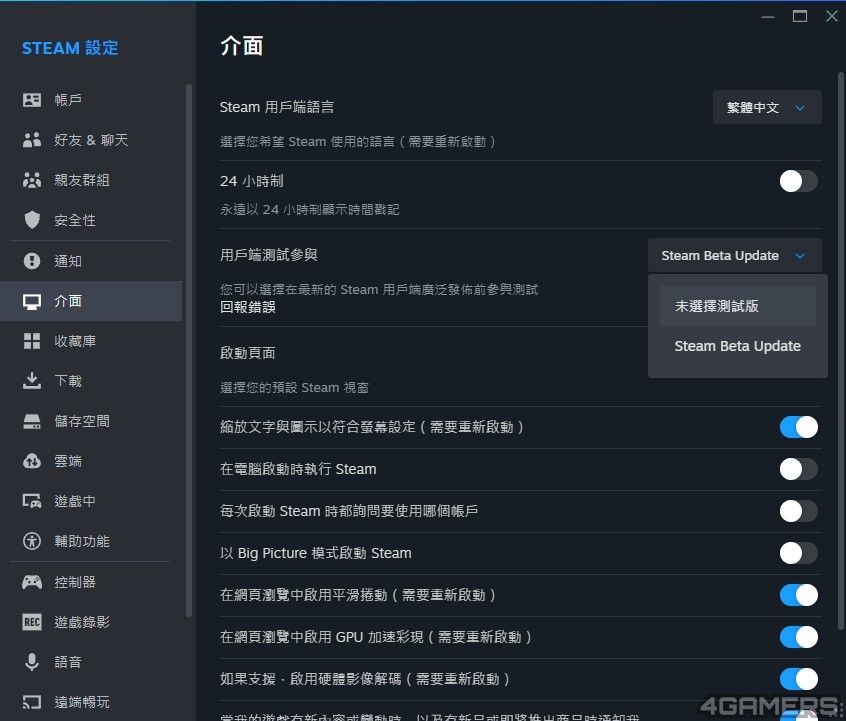The height and width of the screenshot is (721, 846).
Task: Disable 縮放文字與圖示以符合螢幕設定 toggle
Action: point(799,427)
